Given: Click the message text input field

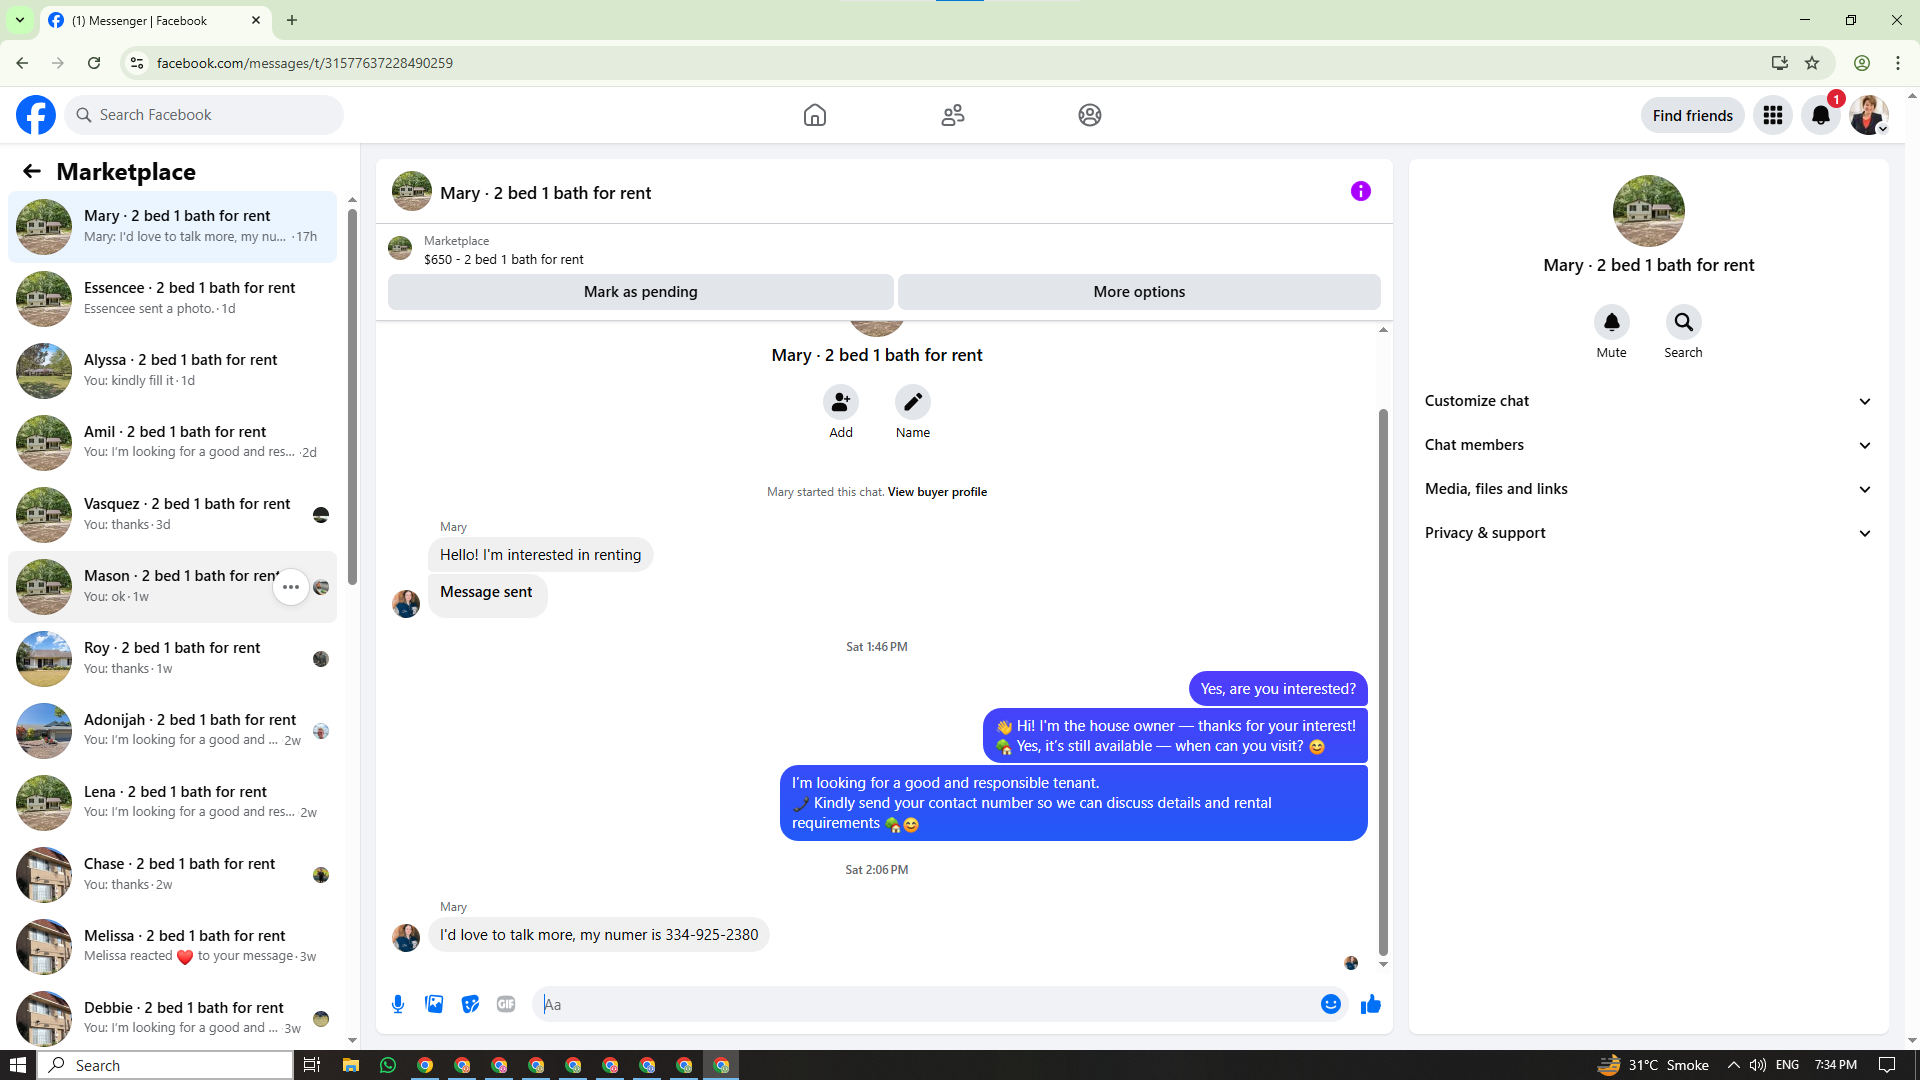Looking at the screenshot, I should [925, 1004].
